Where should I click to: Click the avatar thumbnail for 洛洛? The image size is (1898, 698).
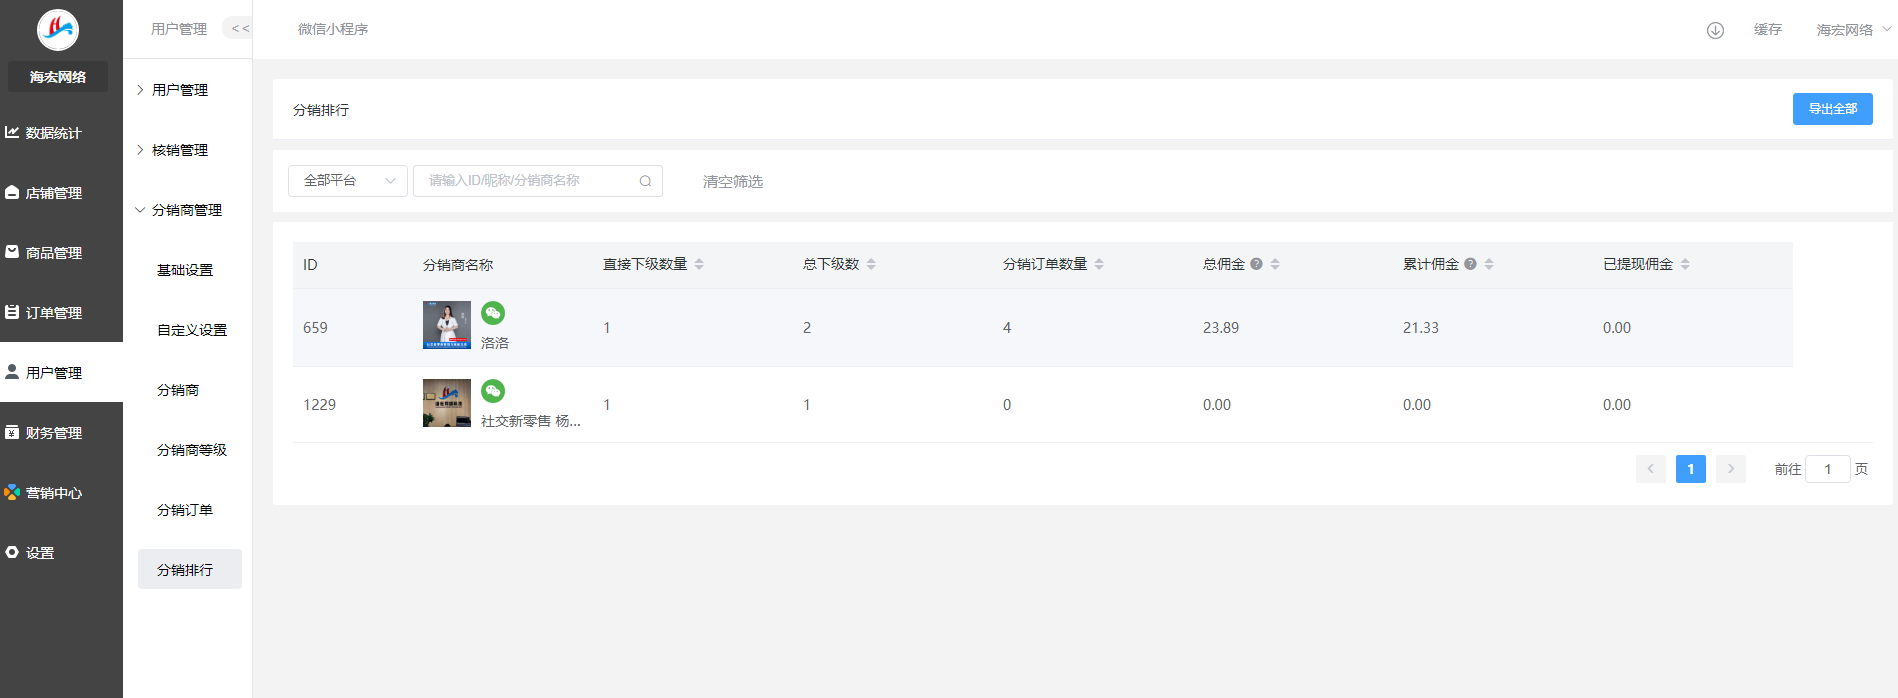click(447, 325)
